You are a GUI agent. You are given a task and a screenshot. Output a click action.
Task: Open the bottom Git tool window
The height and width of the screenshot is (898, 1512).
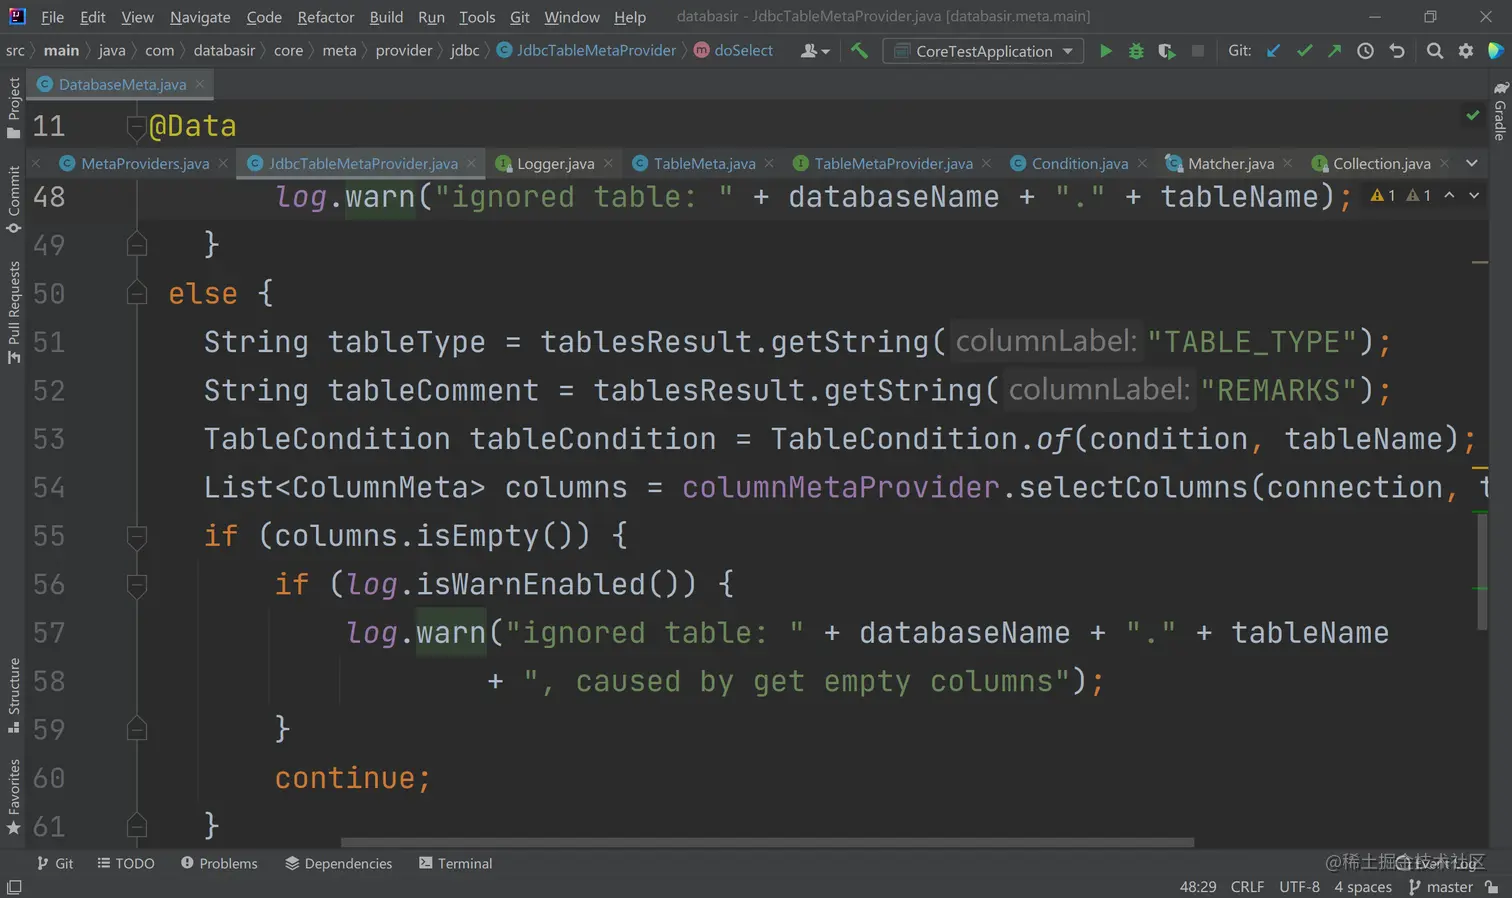coord(55,863)
